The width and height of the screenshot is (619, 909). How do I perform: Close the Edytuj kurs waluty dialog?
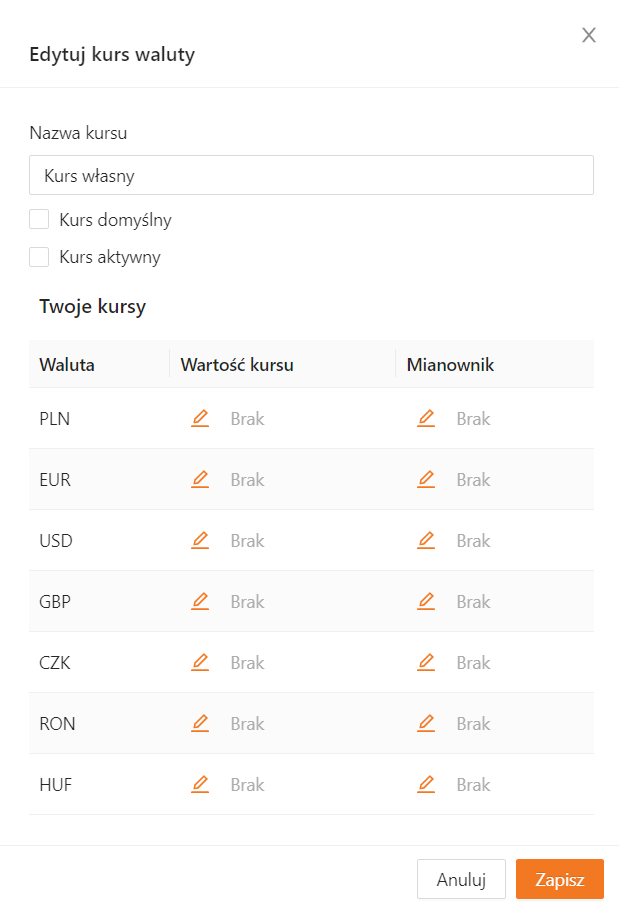pos(589,36)
